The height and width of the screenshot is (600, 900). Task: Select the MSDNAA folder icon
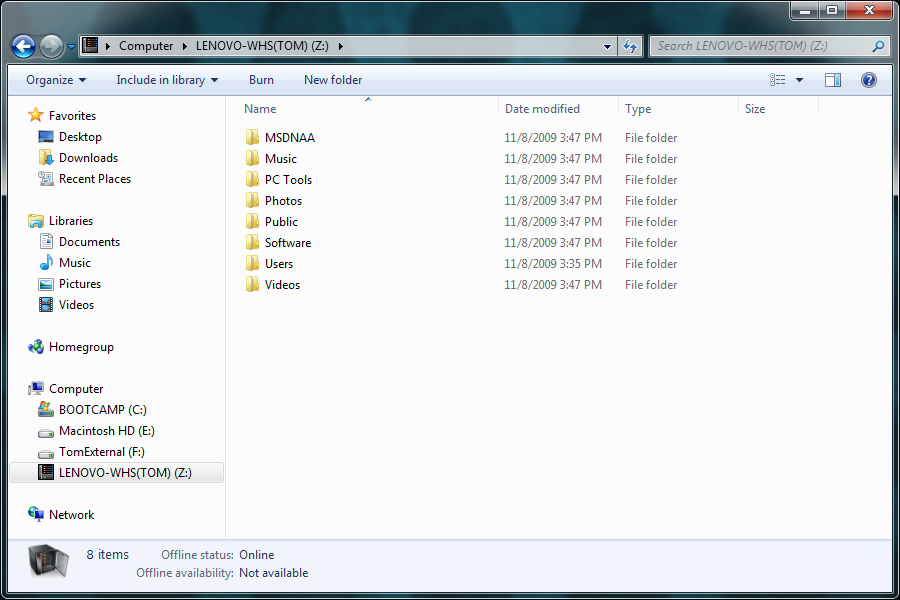tap(252, 138)
